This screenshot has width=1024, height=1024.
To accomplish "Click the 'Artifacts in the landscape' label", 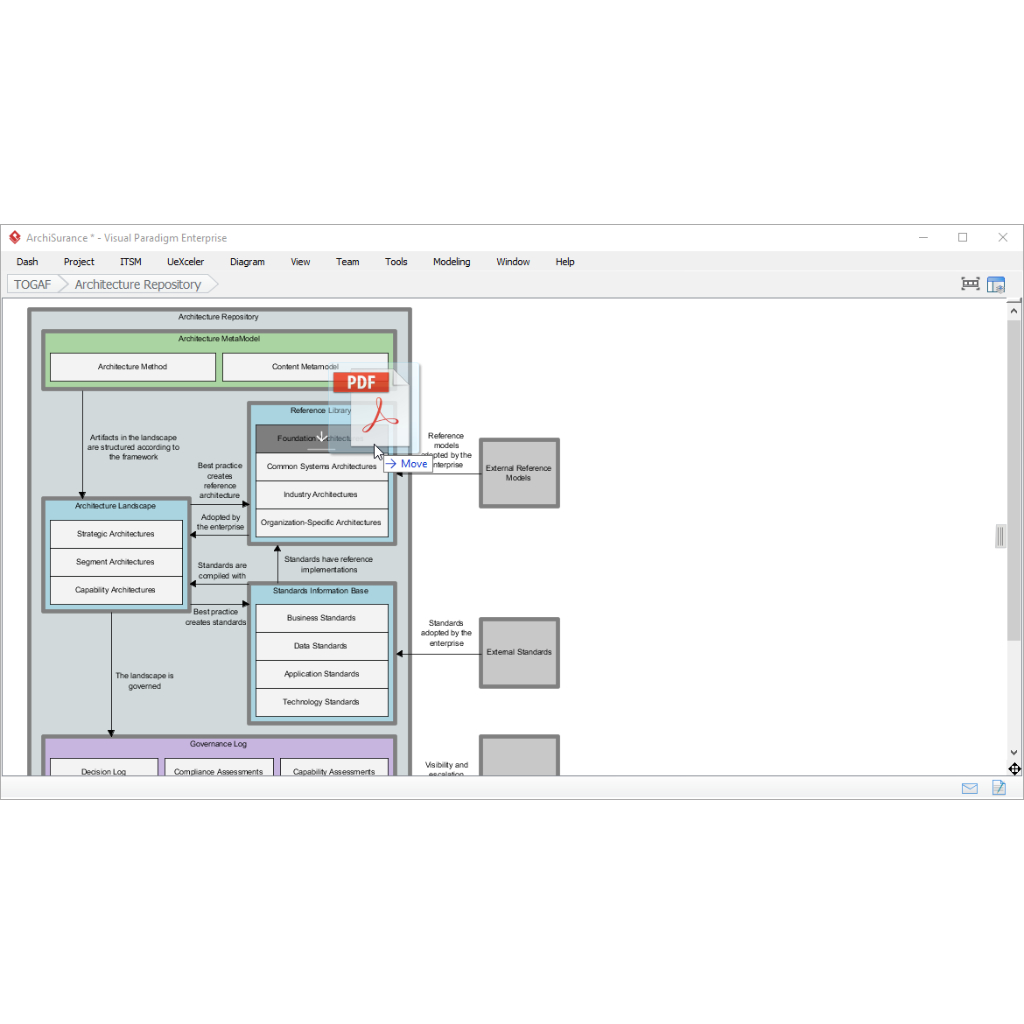I will pyautogui.click(x=133, y=447).
